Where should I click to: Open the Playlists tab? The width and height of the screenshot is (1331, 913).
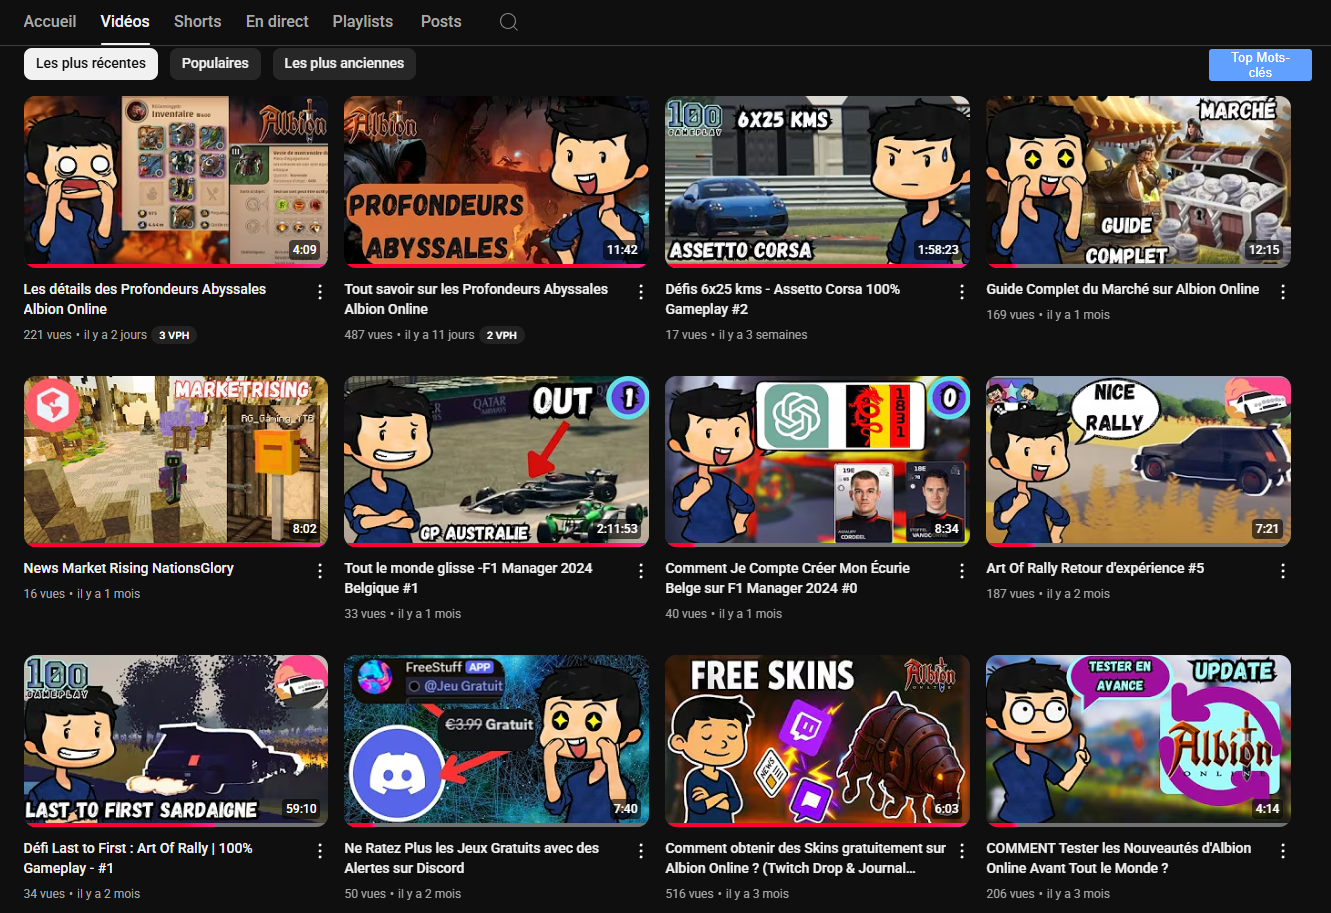tap(363, 21)
